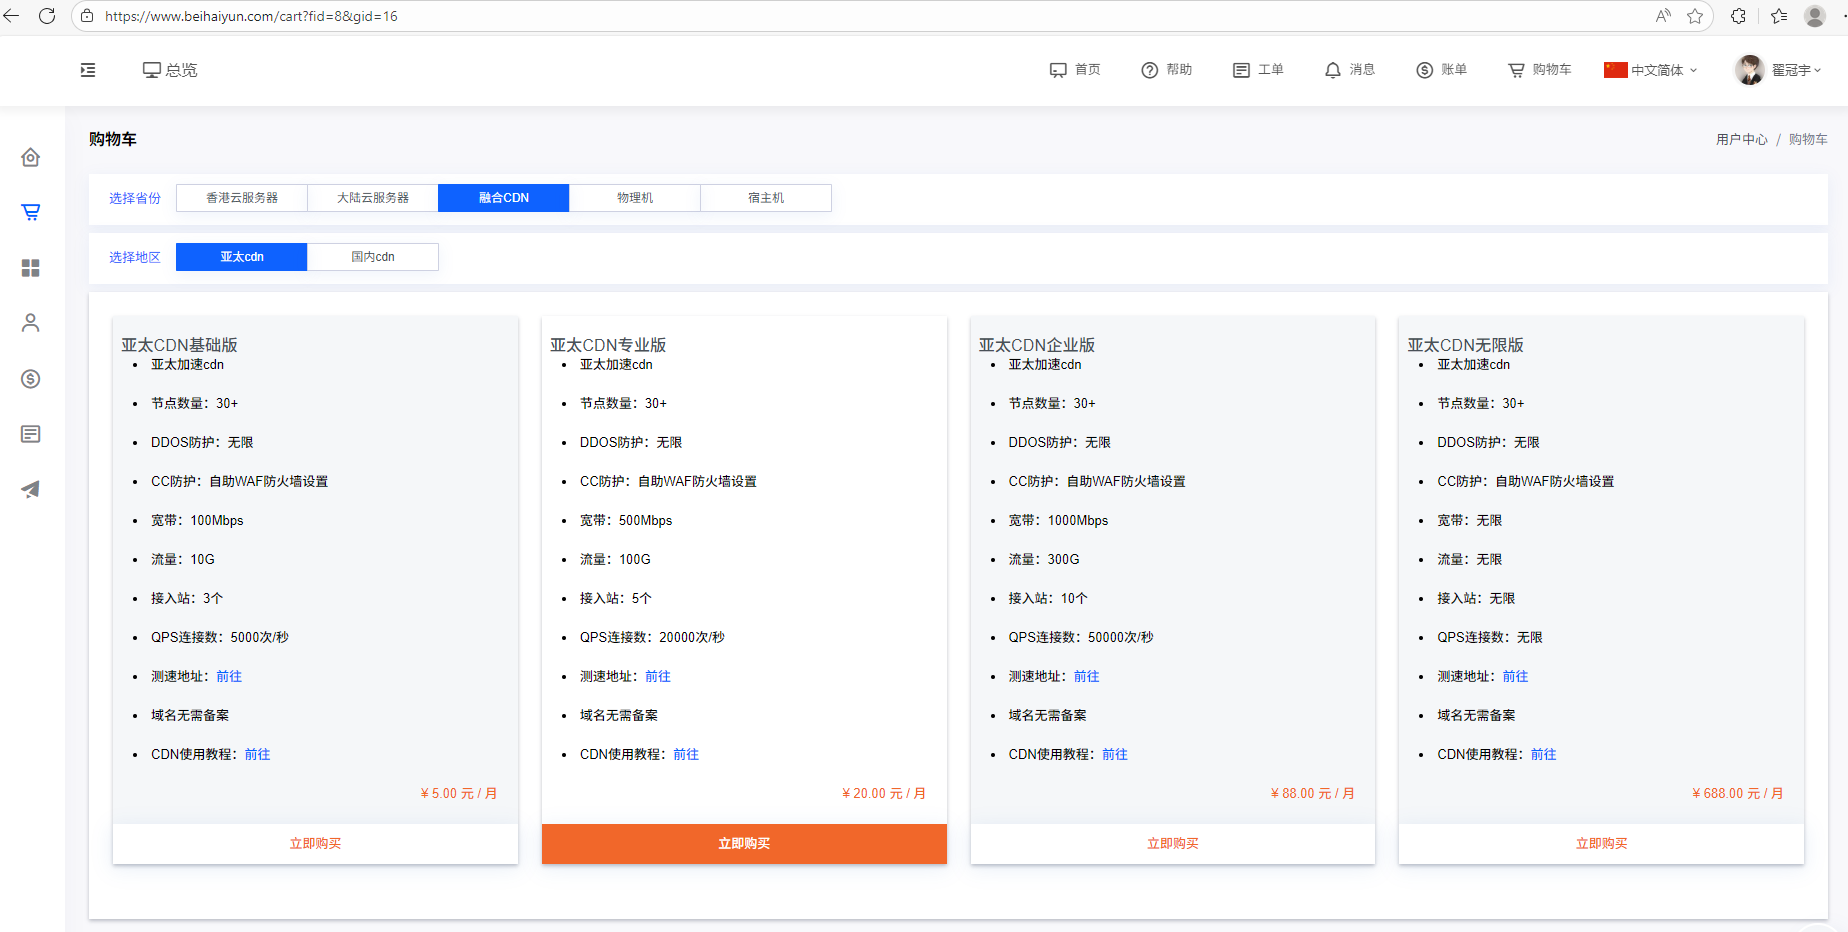Image resolution: width=1848 pixels, height=932 pixels.
Task: Open the paper plane icon in sidebar
Action: pyautogui.click(x=31, y=489)
